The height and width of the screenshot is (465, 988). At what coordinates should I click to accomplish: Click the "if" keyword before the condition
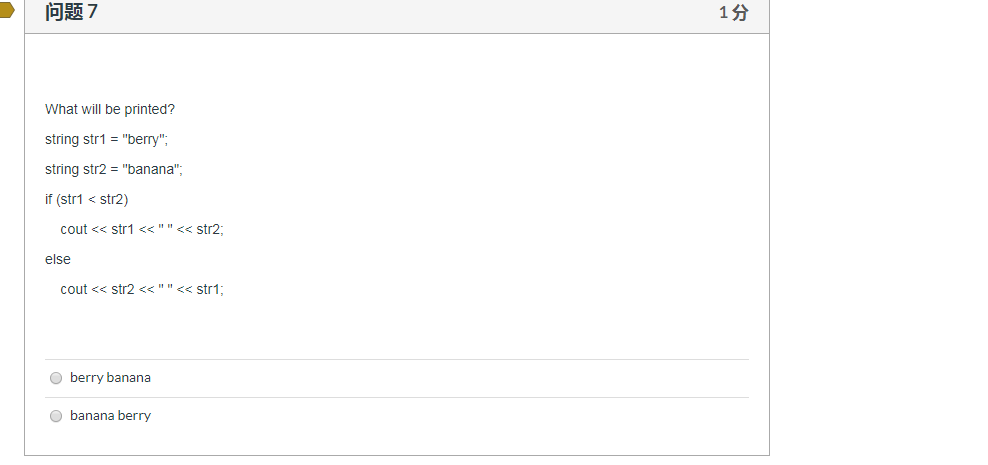click(49, 199)
